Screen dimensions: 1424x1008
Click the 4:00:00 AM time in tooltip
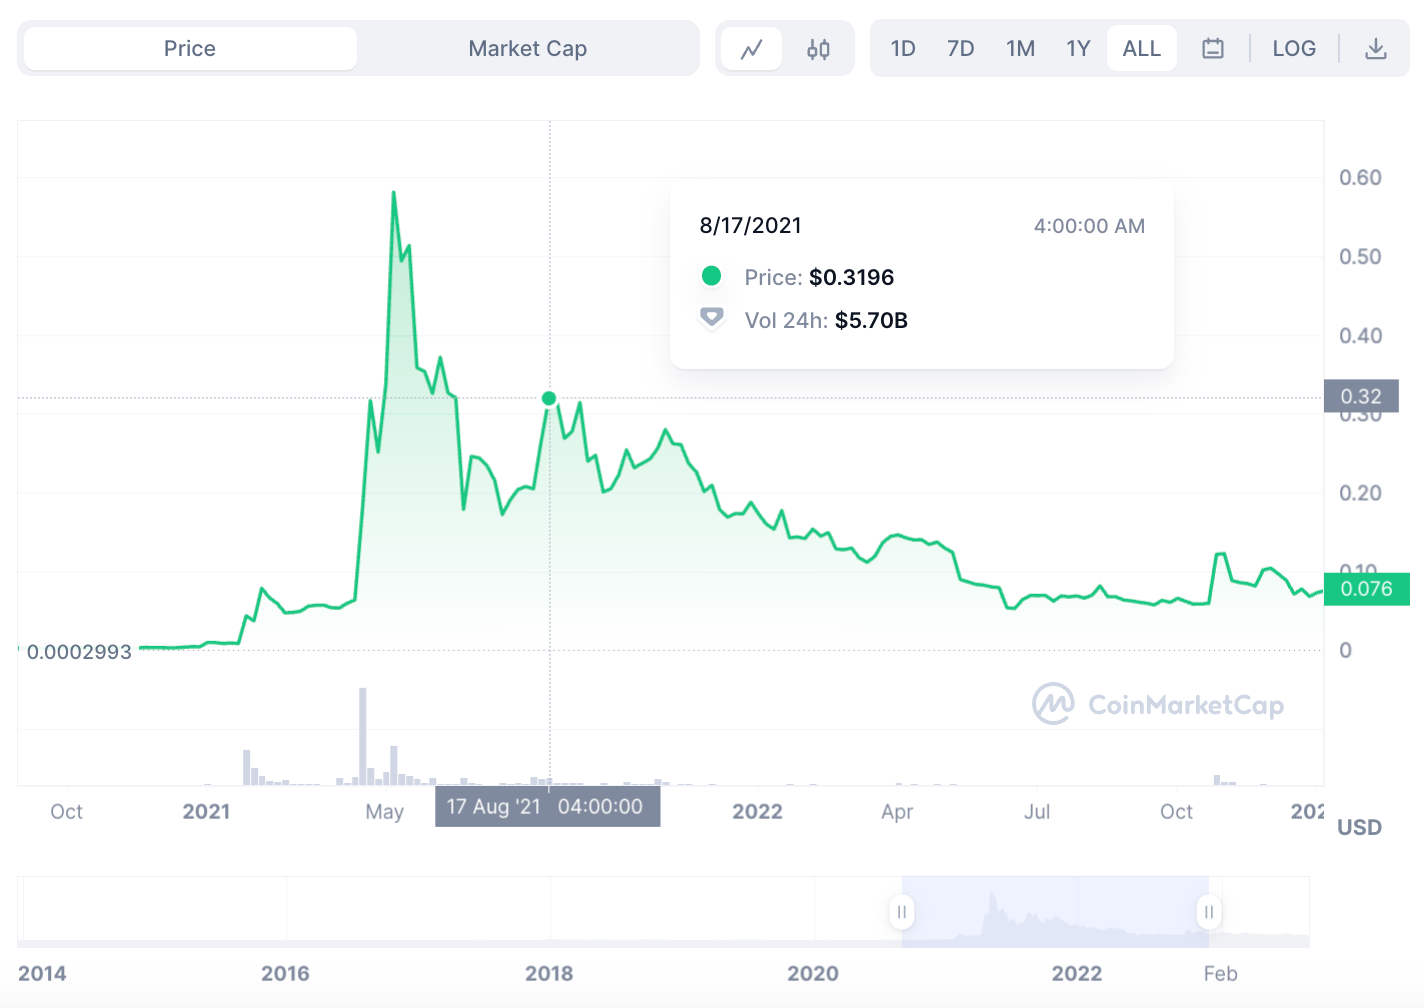[1089, 226]
